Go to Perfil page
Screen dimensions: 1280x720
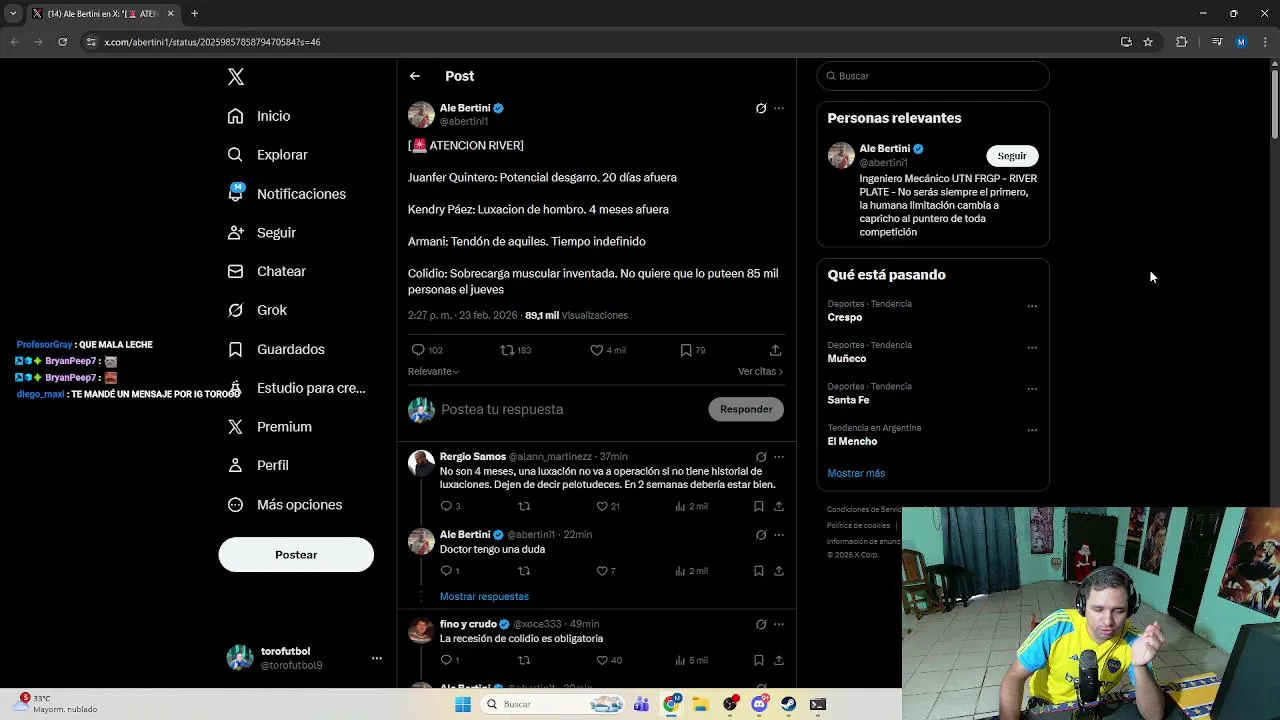click(258, 465)
